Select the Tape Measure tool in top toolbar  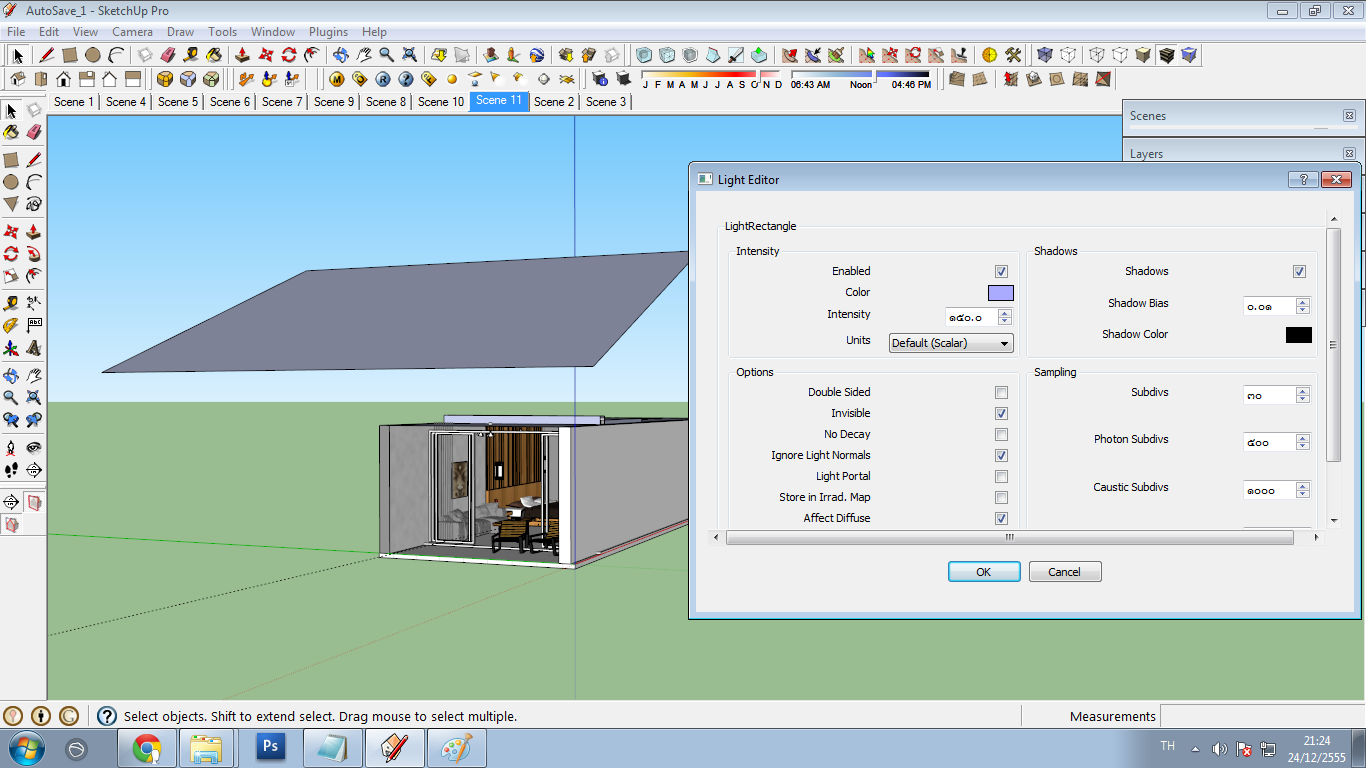point(190,55)
